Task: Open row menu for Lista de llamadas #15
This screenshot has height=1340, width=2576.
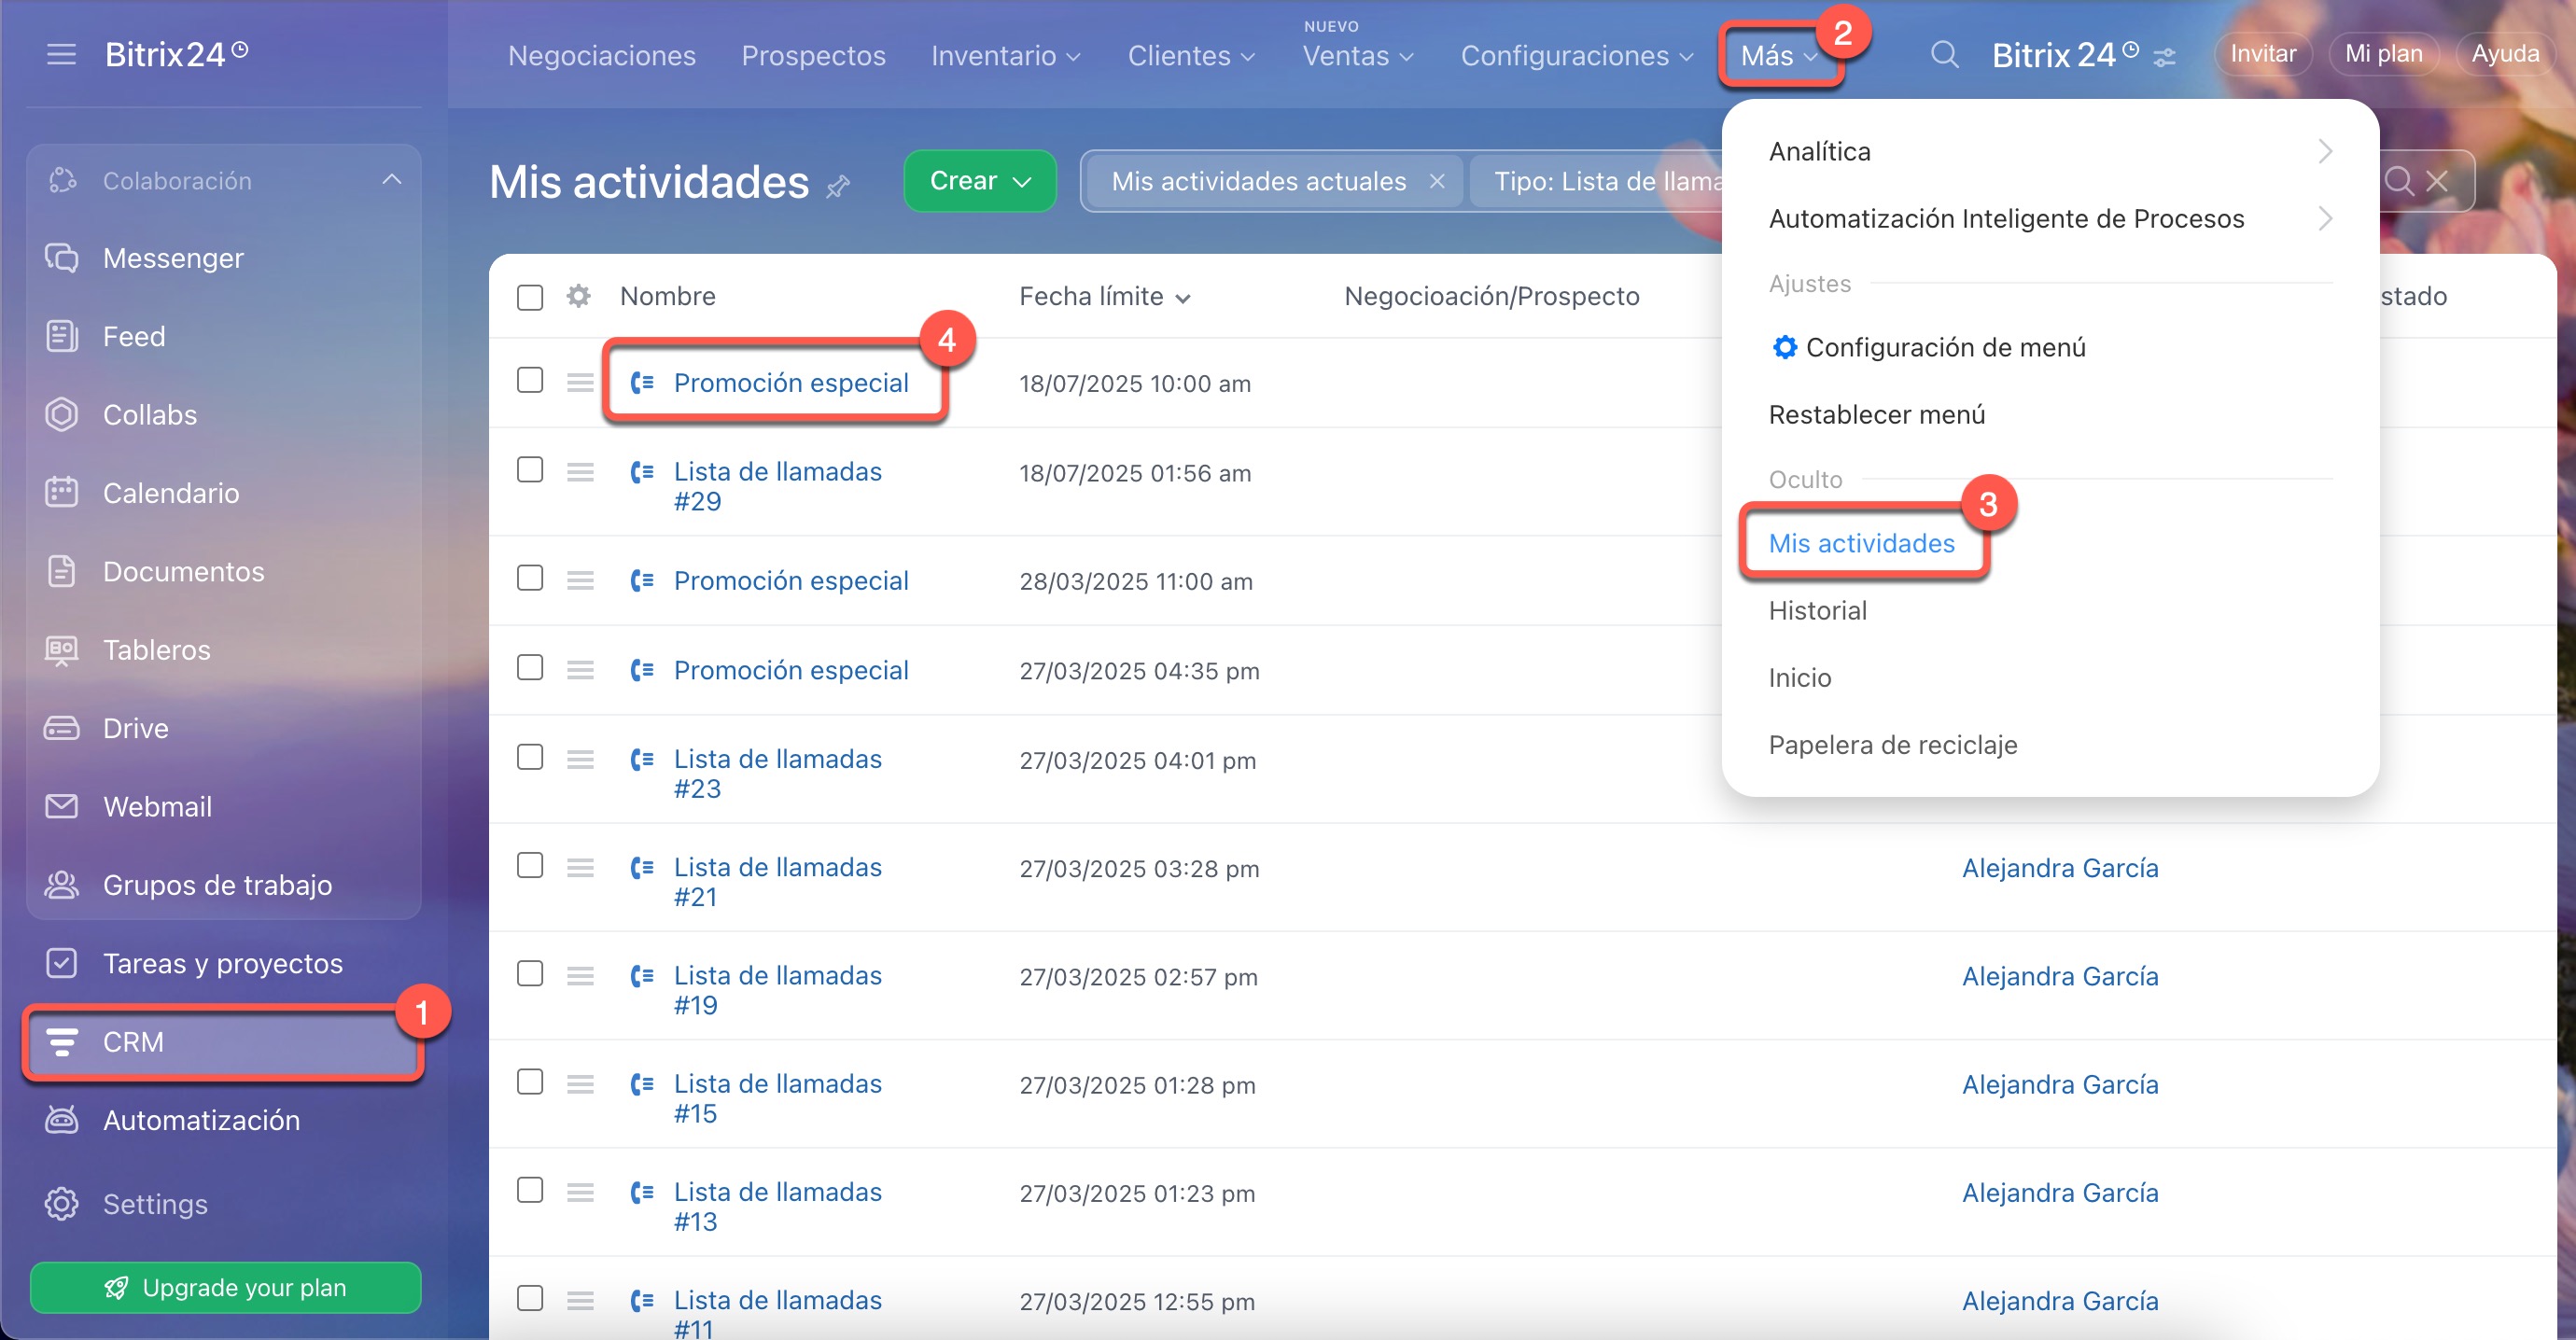Action: [x=580, y=1084]
